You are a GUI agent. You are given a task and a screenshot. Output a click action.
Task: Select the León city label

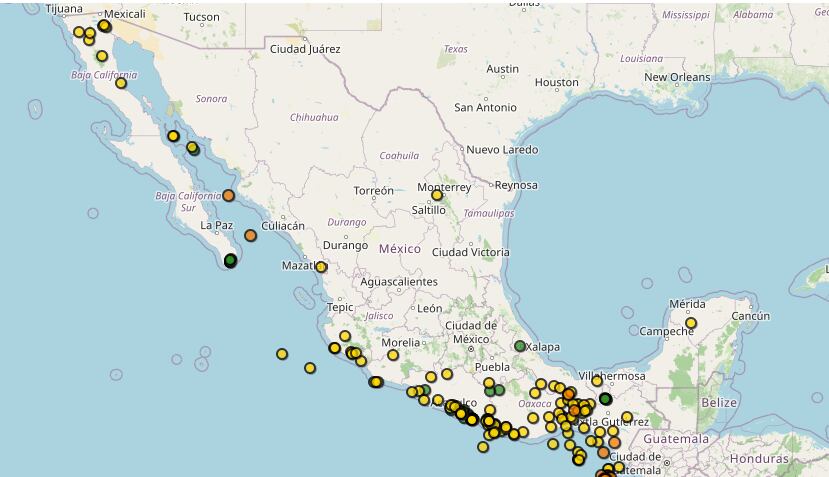429,308
